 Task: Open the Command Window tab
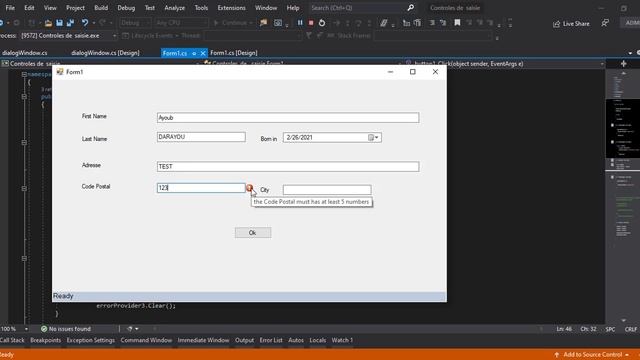[x=146, y=340]
